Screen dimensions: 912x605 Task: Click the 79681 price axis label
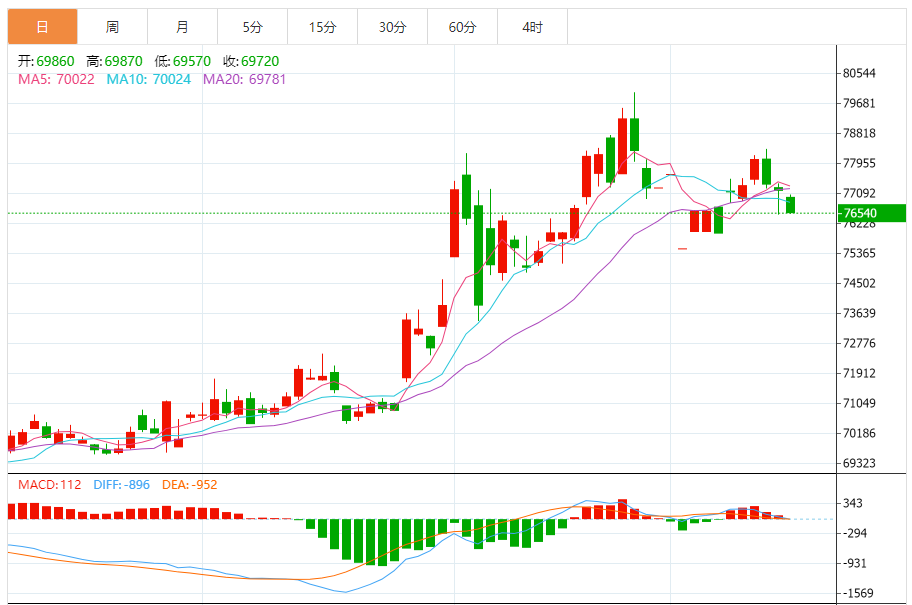pyautogui.click(x=859, y=103)
